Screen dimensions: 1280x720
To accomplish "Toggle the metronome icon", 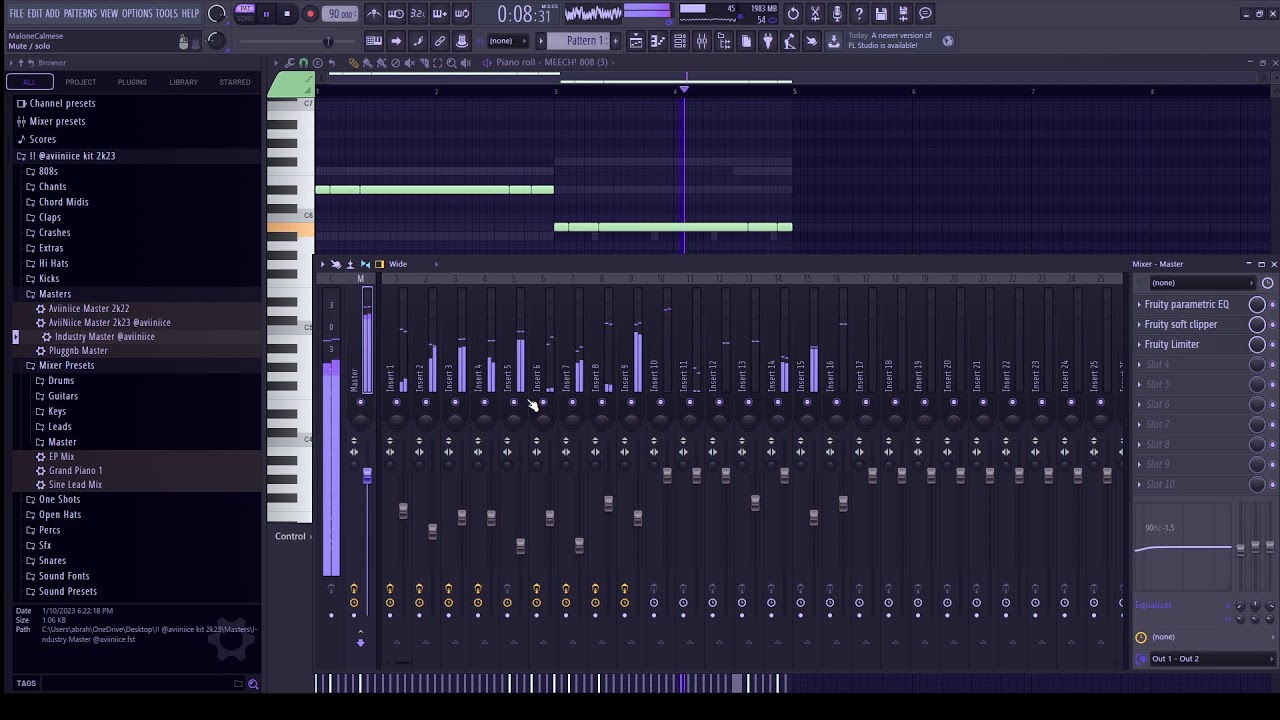I will [x=374, y=14].
